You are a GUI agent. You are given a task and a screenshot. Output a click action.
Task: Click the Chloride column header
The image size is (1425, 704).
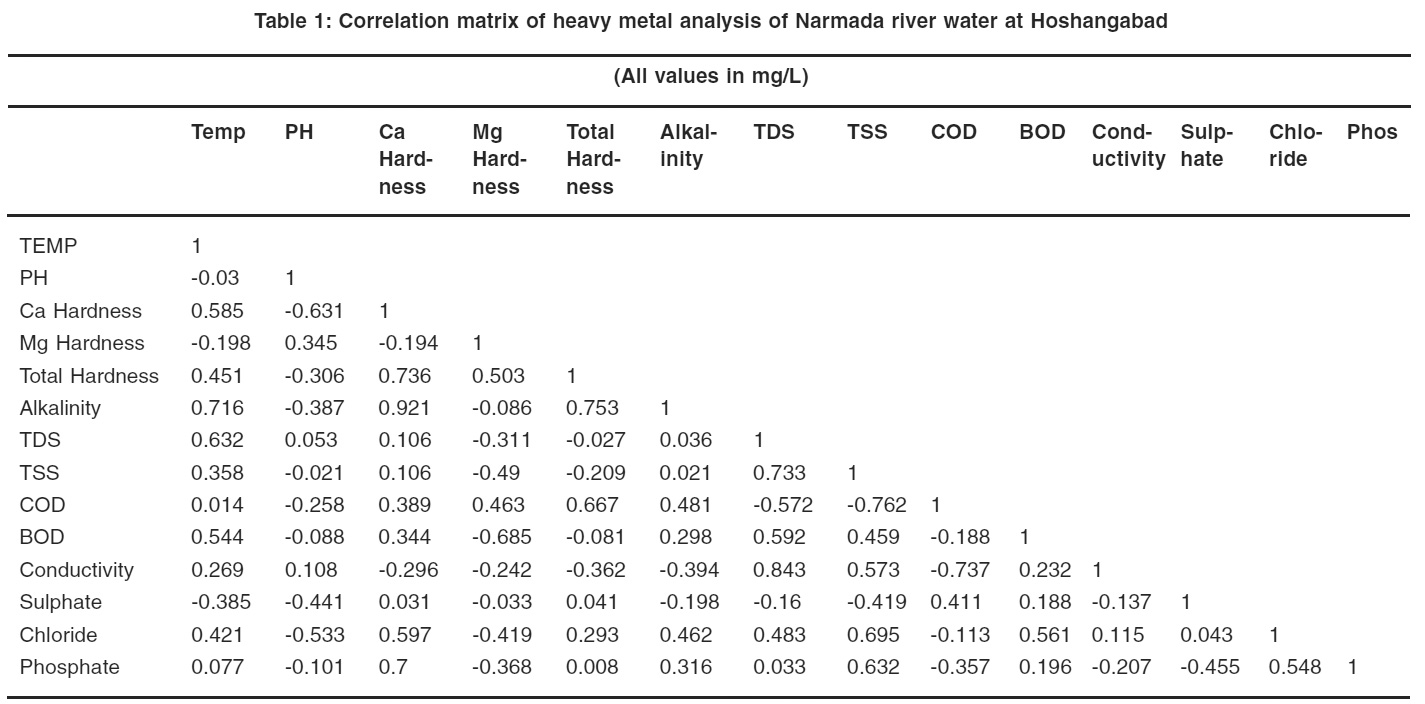point(1296,146)
